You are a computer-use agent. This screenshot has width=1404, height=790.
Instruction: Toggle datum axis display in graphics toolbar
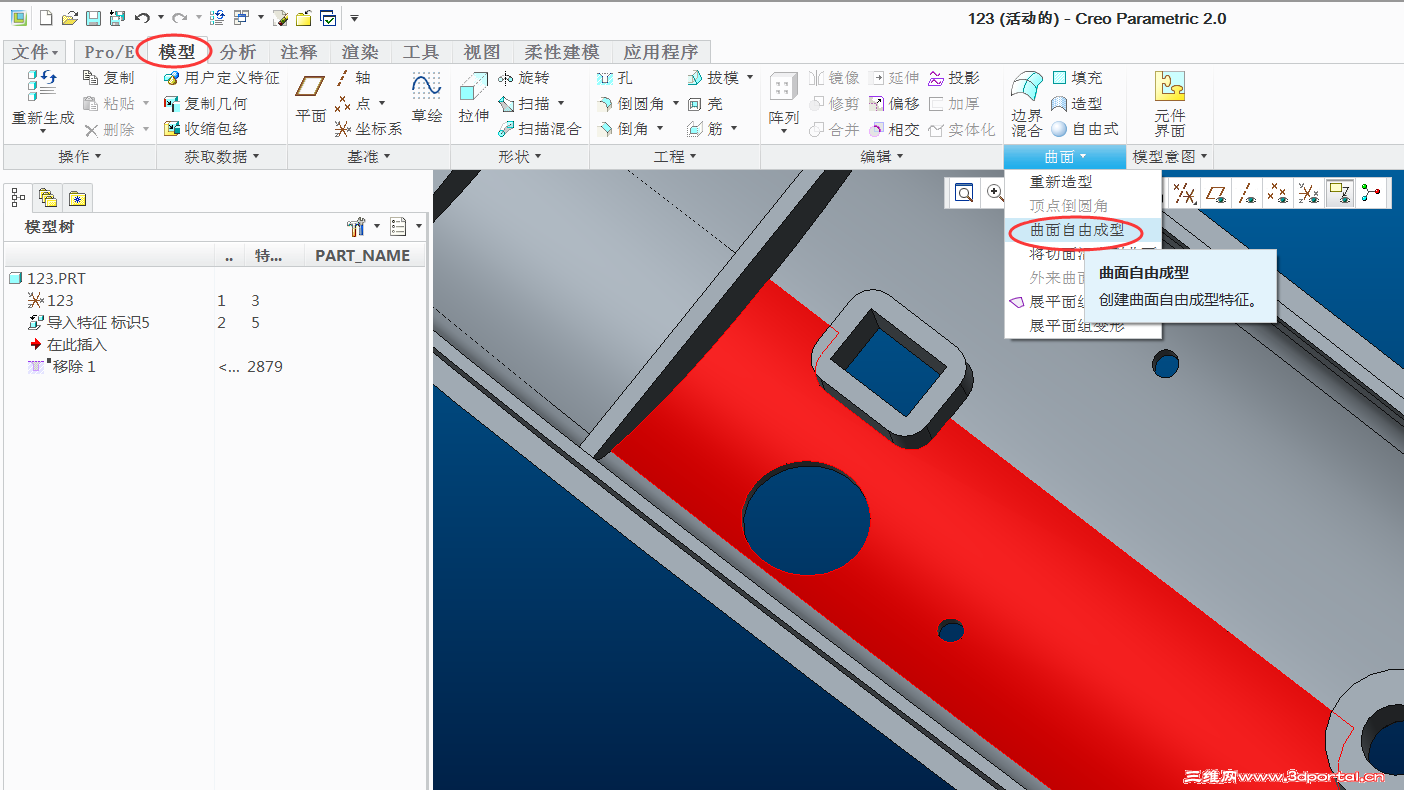(1246, 194)
